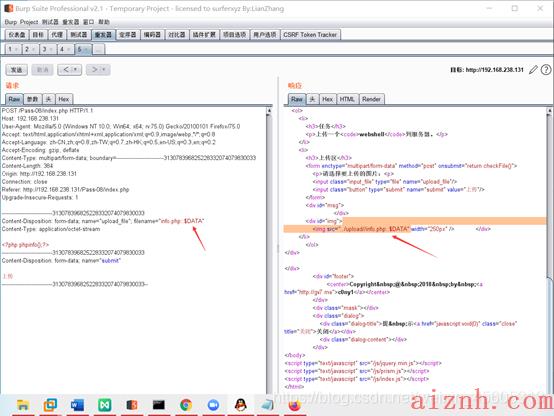Open File Explorer from the taskbar
The width and height of the screenshot is (554, 416).
click(x=23, y=405)
